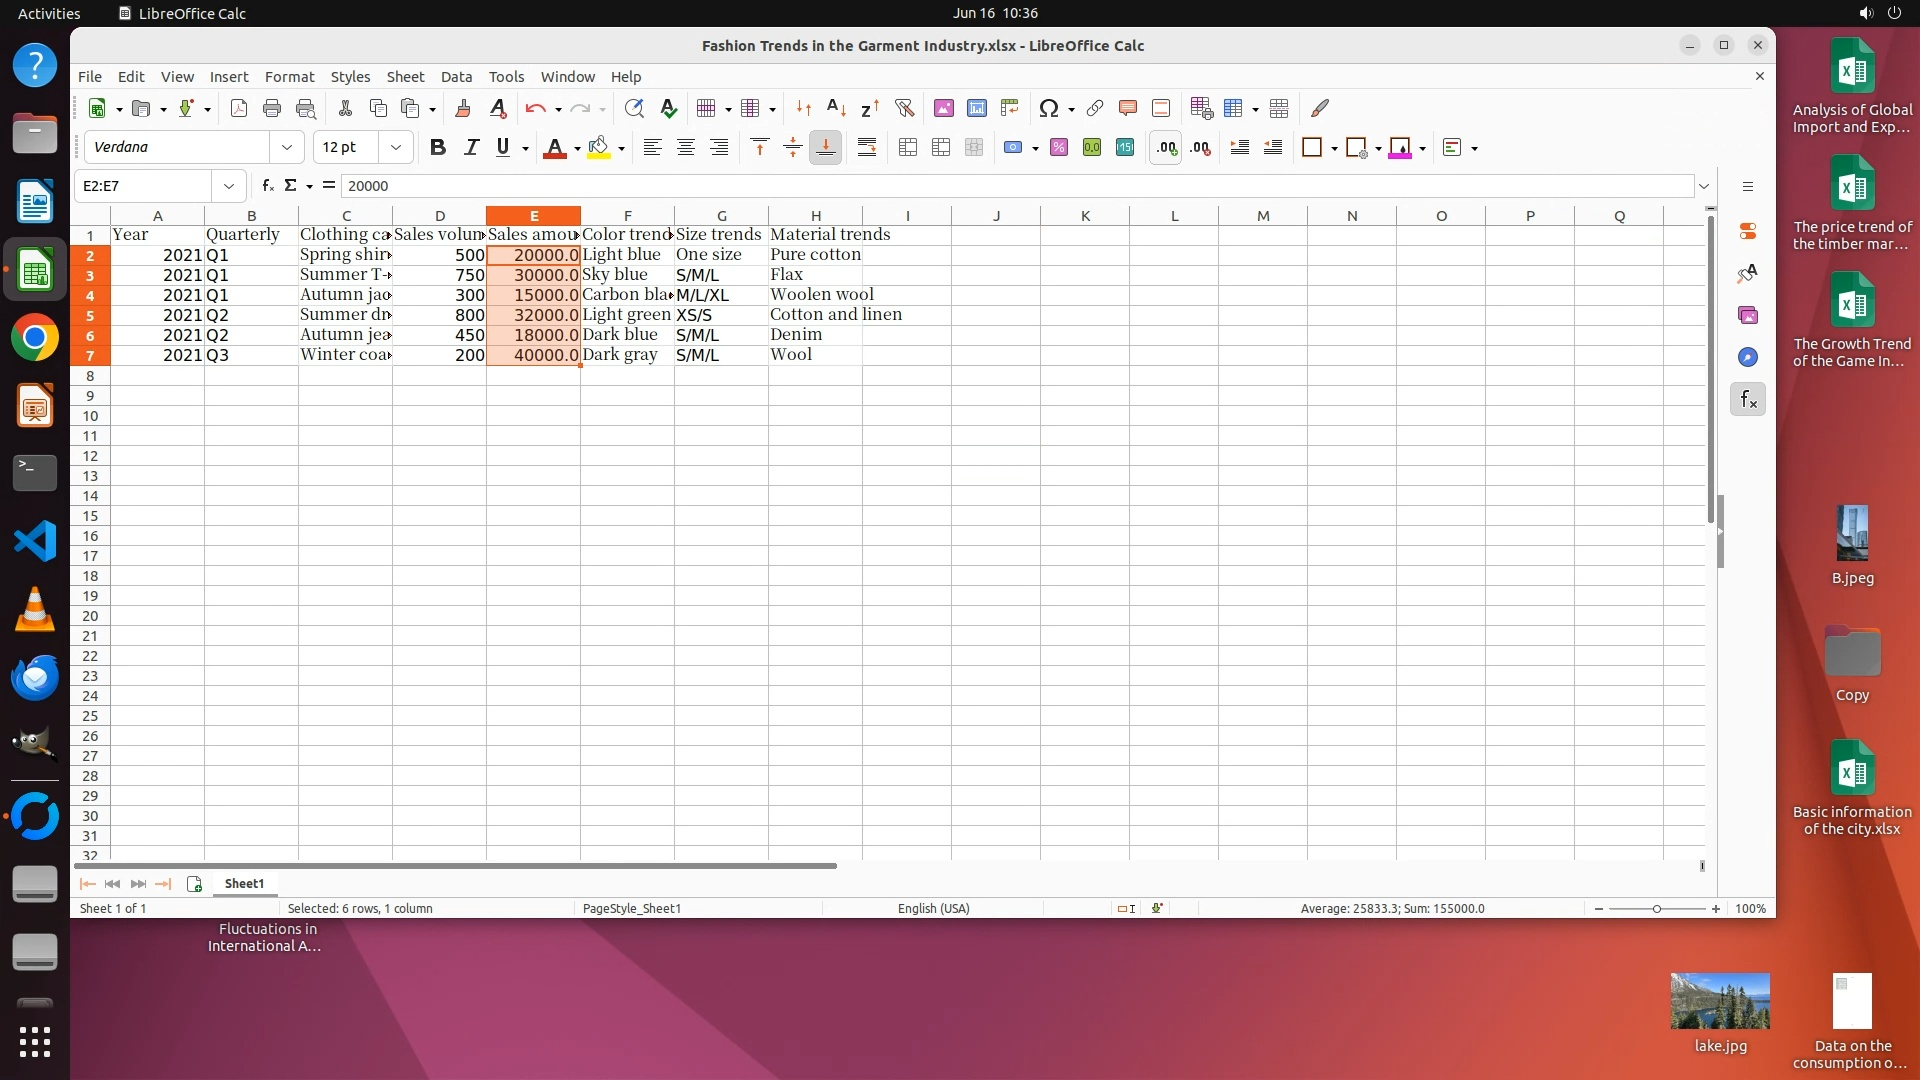The image size is (1920, 1080).
Task: Click the Insert Special Character icon
Action: 1048,108
